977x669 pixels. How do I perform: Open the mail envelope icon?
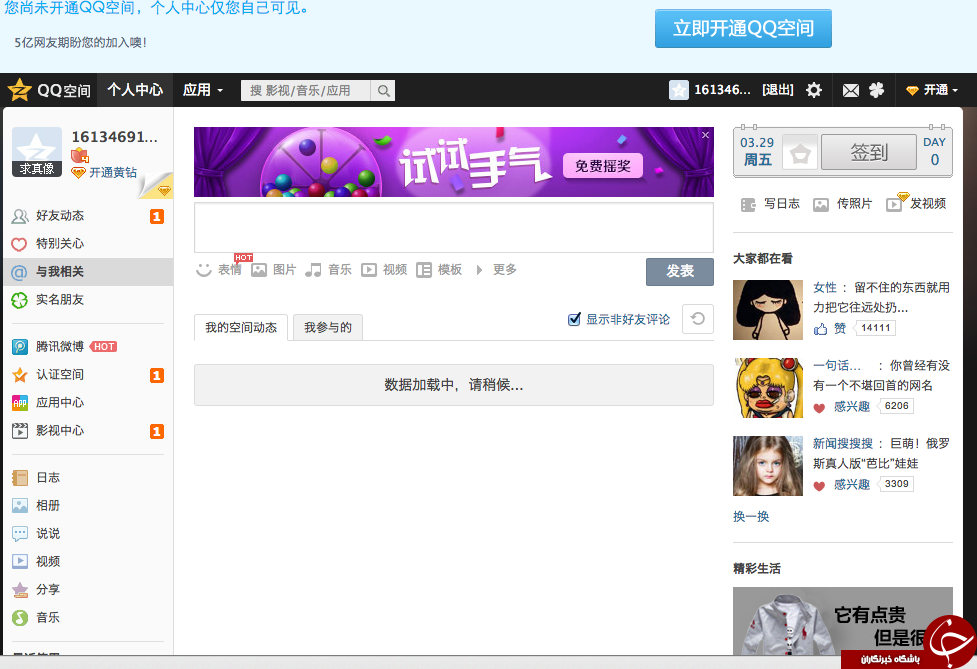[x=851, y=90]
